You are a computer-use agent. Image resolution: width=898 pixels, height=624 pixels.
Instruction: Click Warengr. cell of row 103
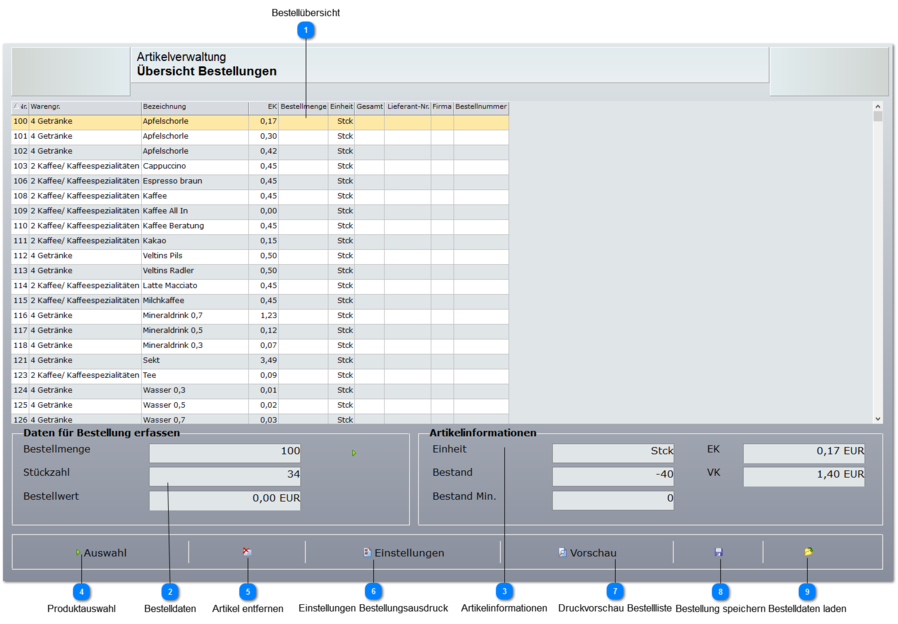(x=85, y=166)
